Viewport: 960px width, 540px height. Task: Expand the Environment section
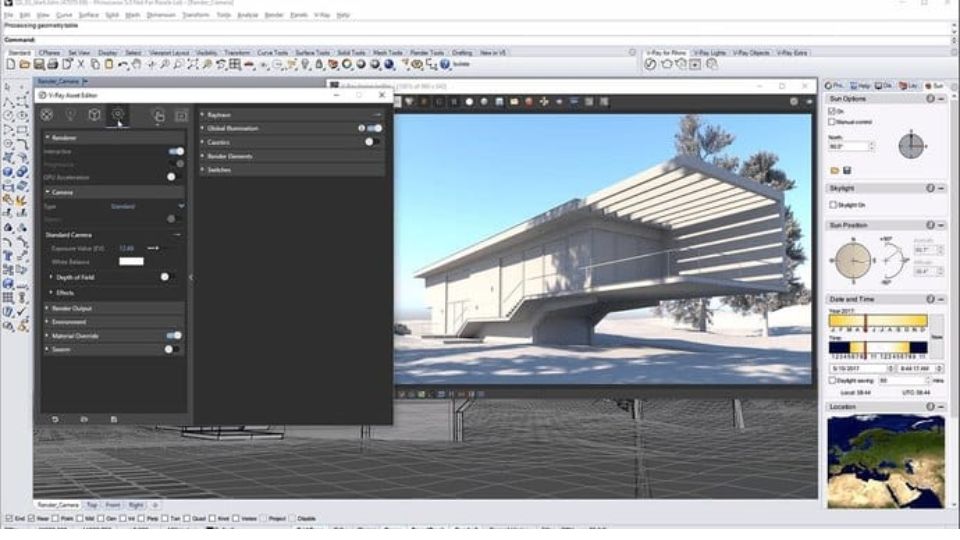113,321
